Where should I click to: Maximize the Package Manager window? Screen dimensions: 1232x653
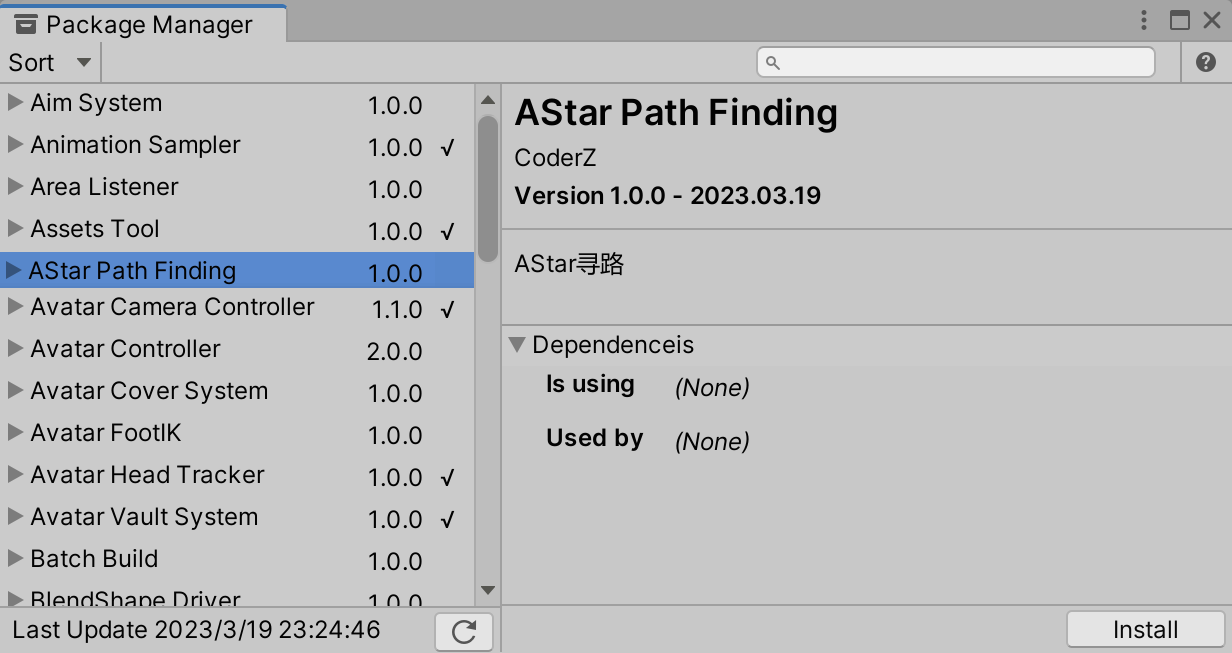coord(1182,19)
